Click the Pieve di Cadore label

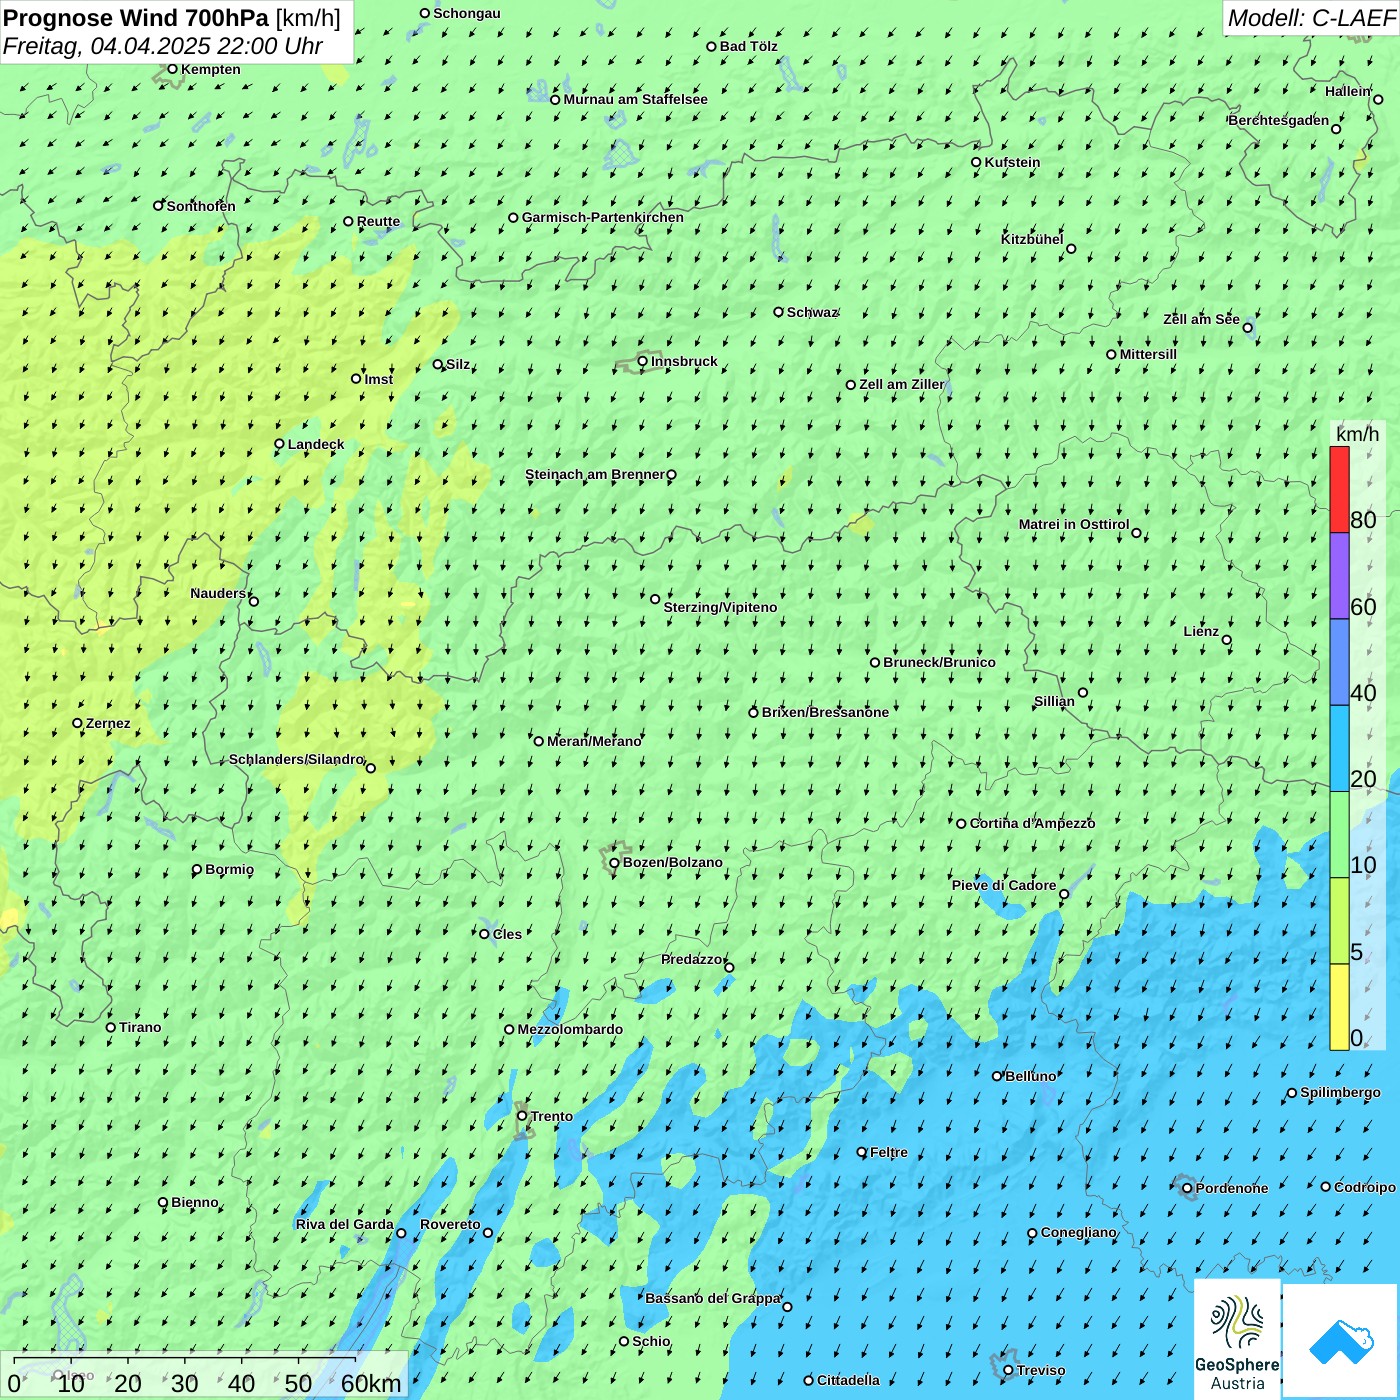1004,885
